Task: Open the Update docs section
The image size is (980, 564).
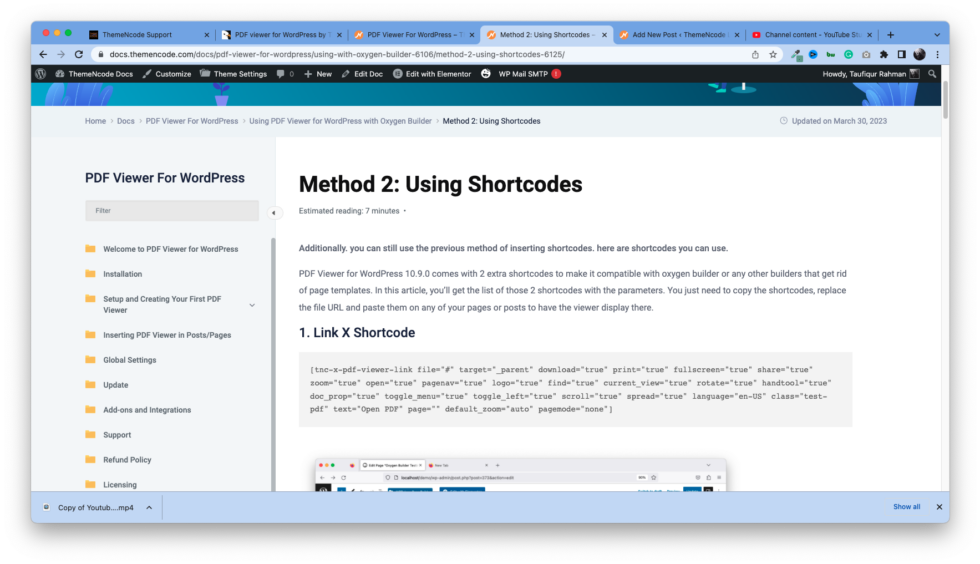Action: point(116,385)
